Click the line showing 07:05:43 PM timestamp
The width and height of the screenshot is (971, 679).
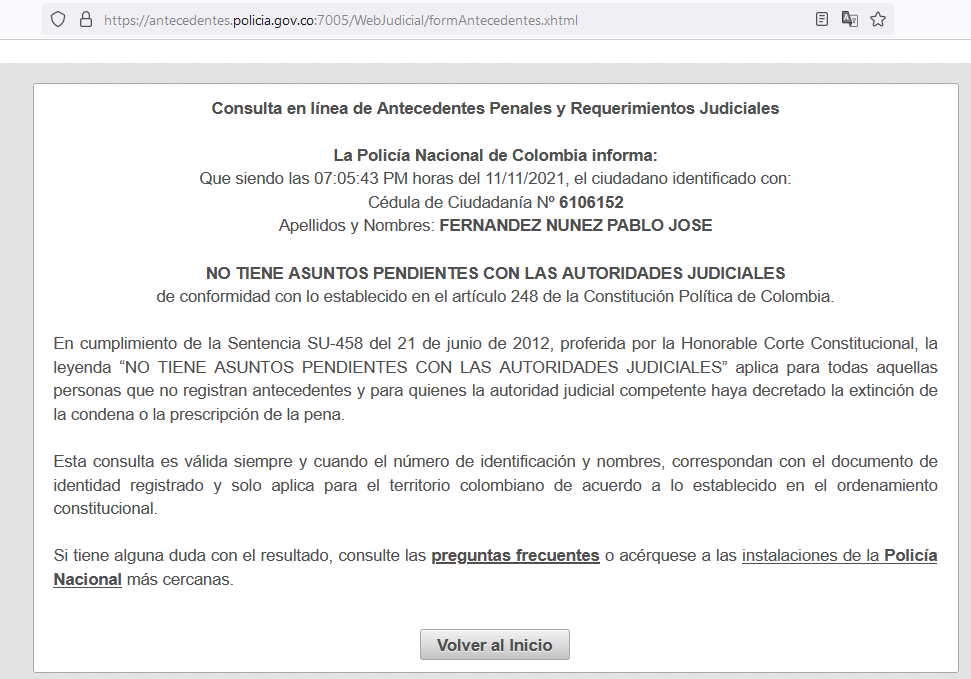pyautogui.click(x=495, y=179)
